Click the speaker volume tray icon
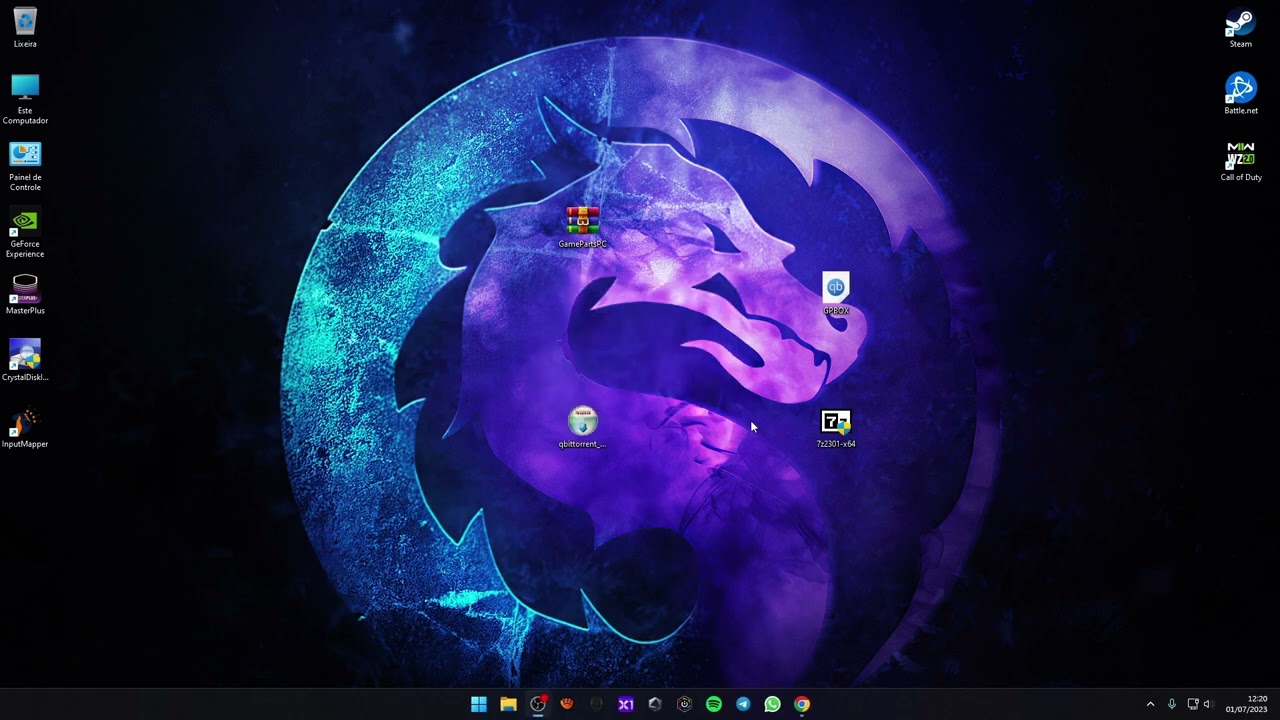Viewport: 1280px width, 720px height. coord(1208,704)
